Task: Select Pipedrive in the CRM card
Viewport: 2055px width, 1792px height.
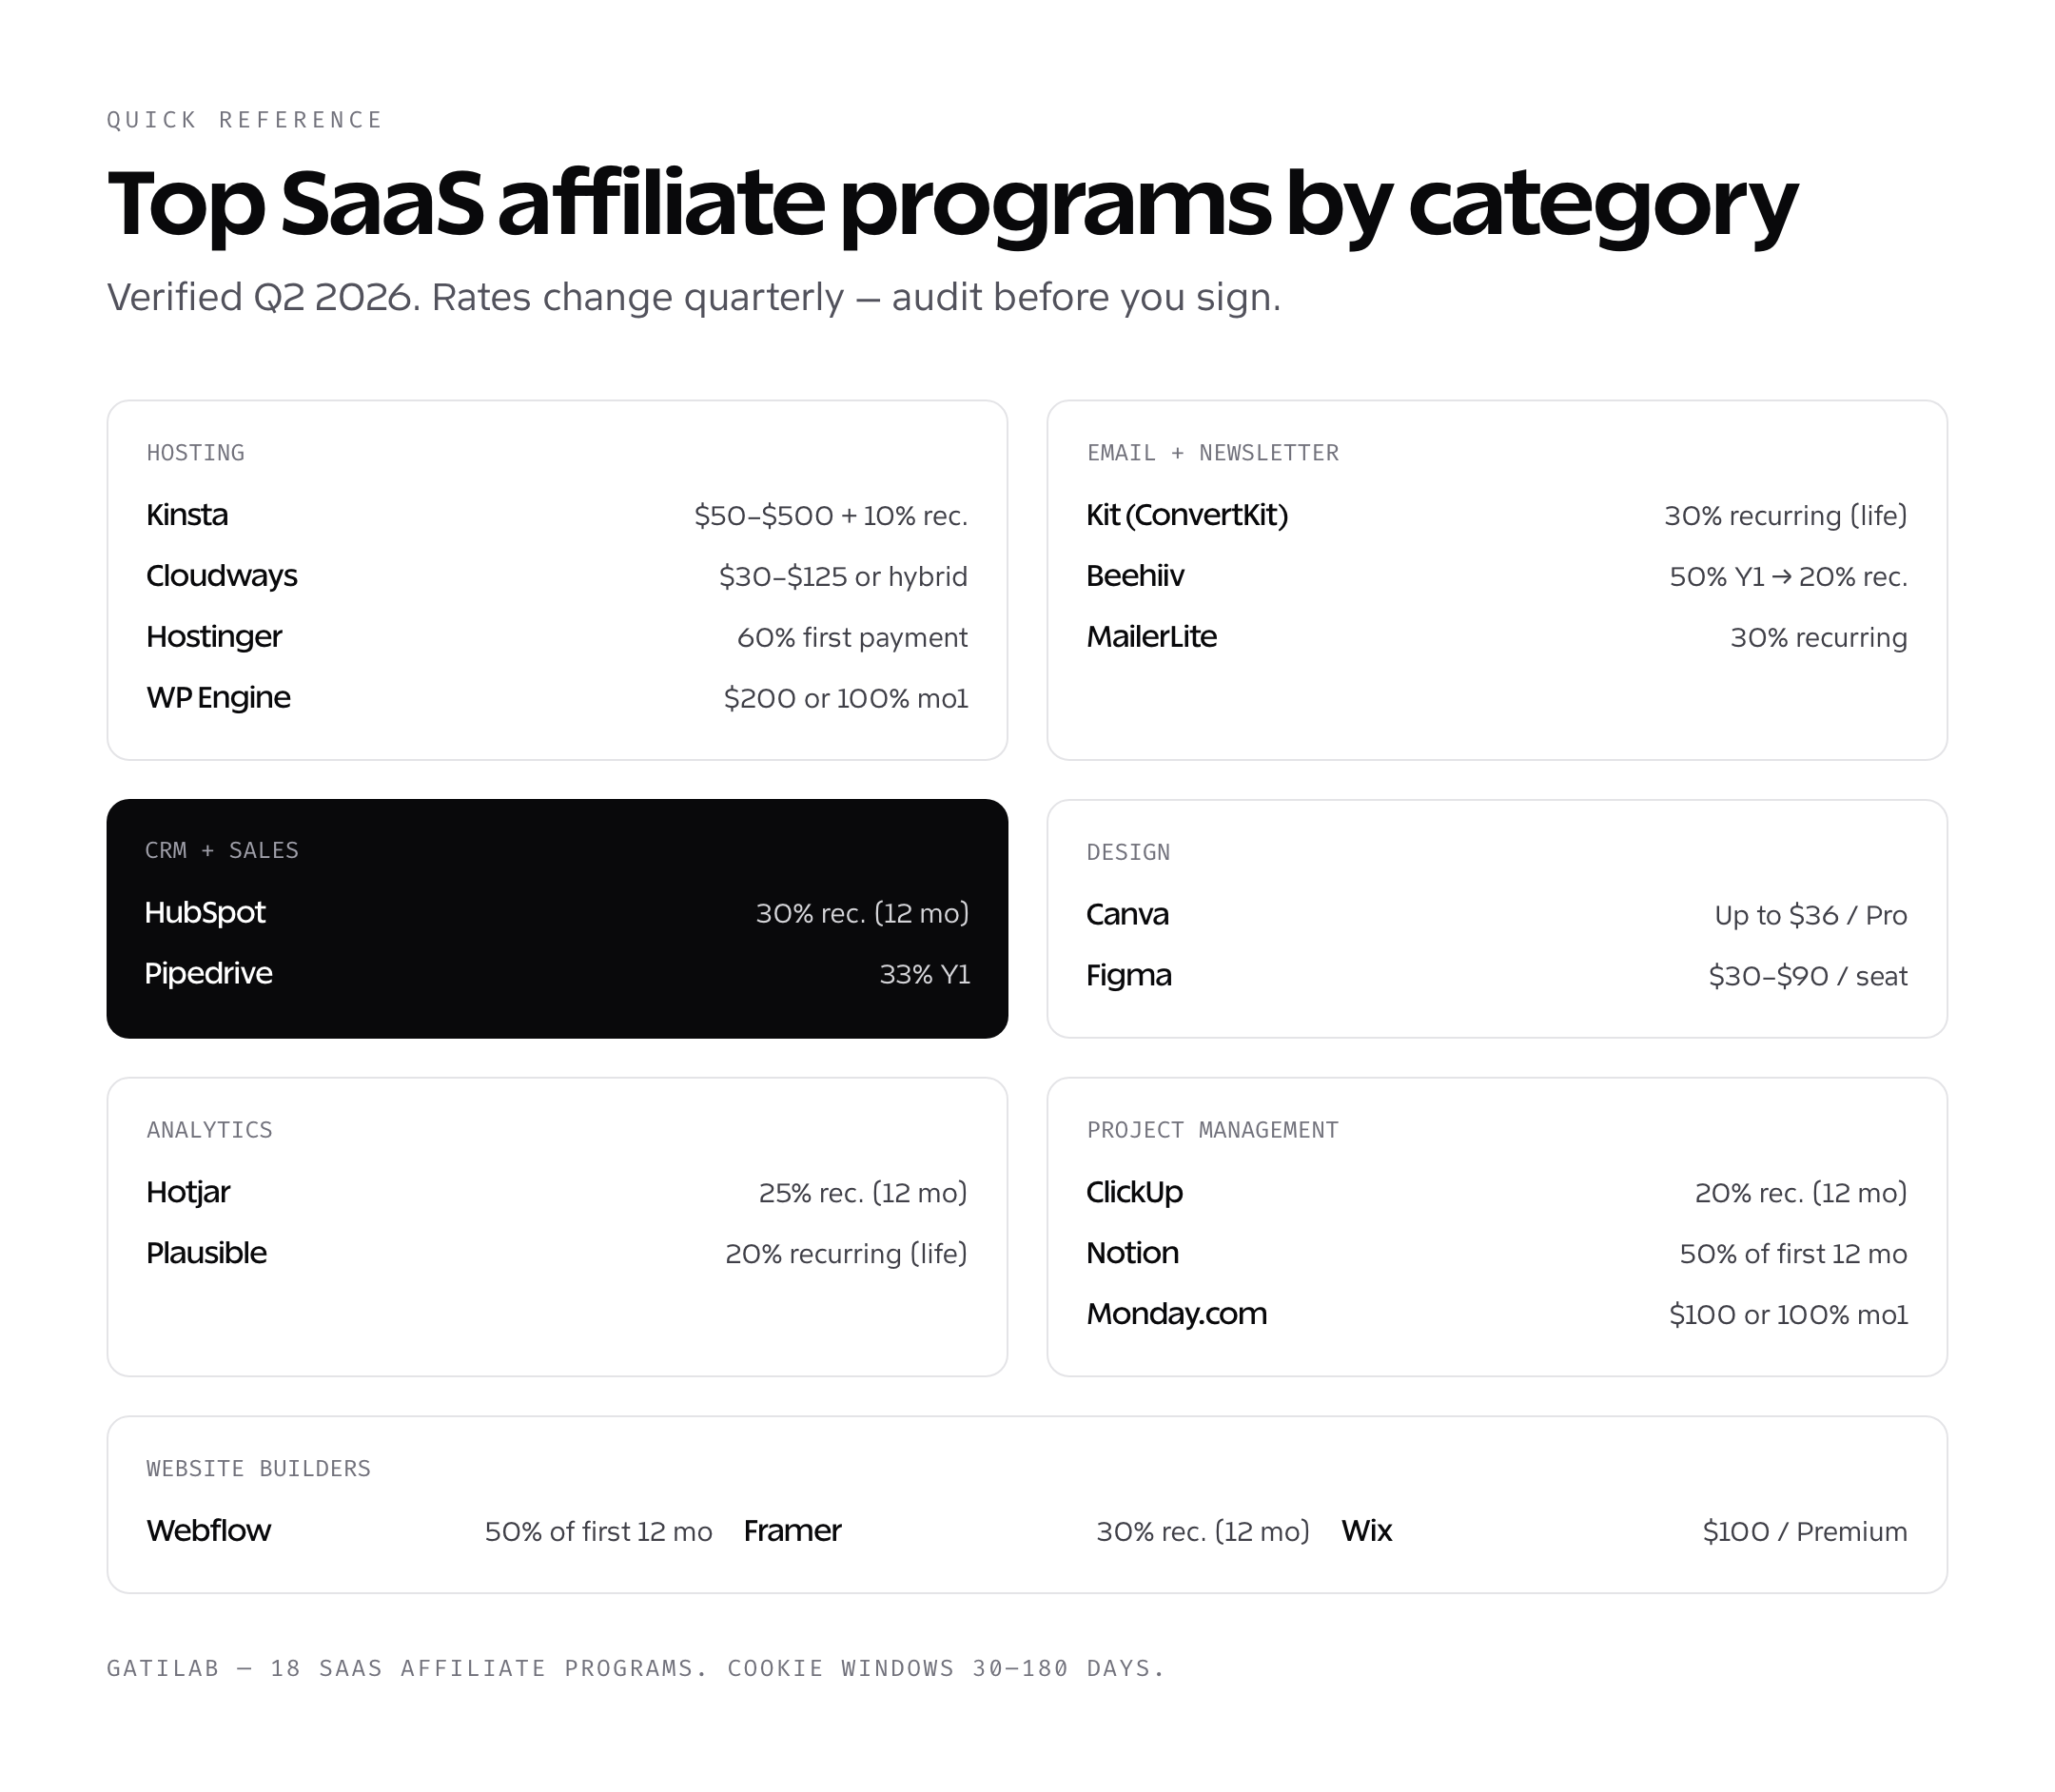Action: (208, 974)
